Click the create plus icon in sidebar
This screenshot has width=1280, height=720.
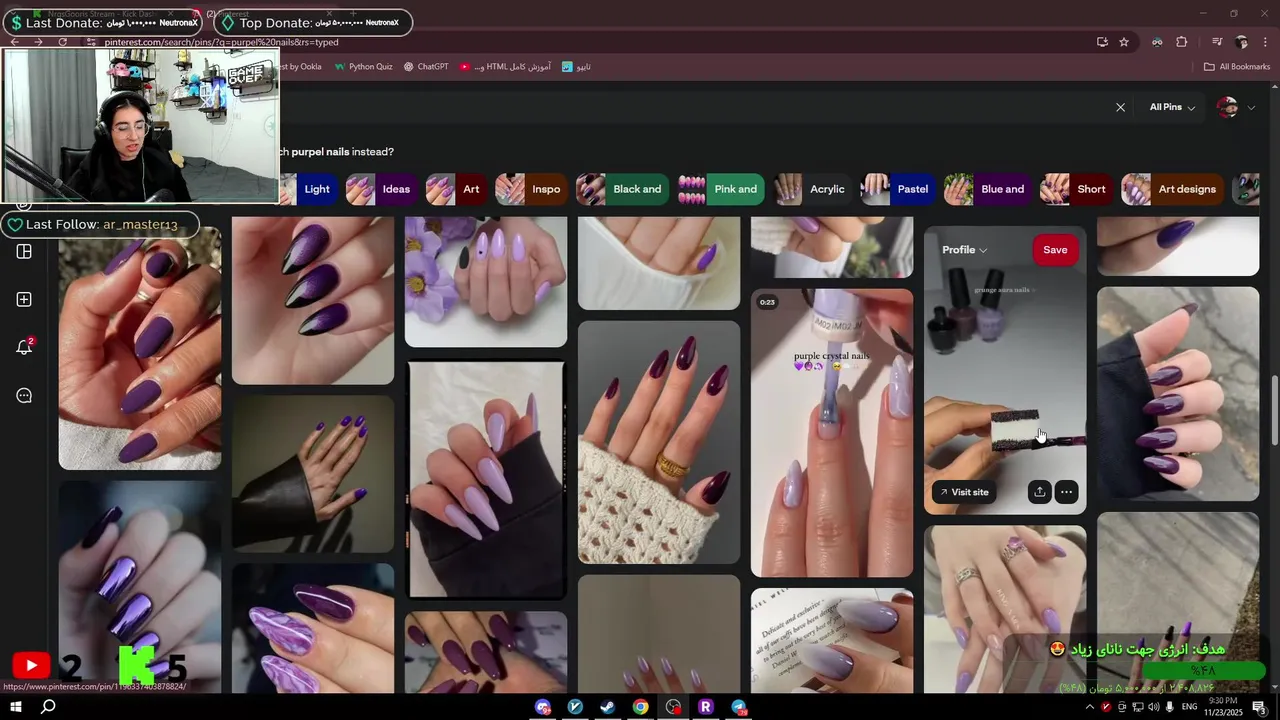[24, 299]
